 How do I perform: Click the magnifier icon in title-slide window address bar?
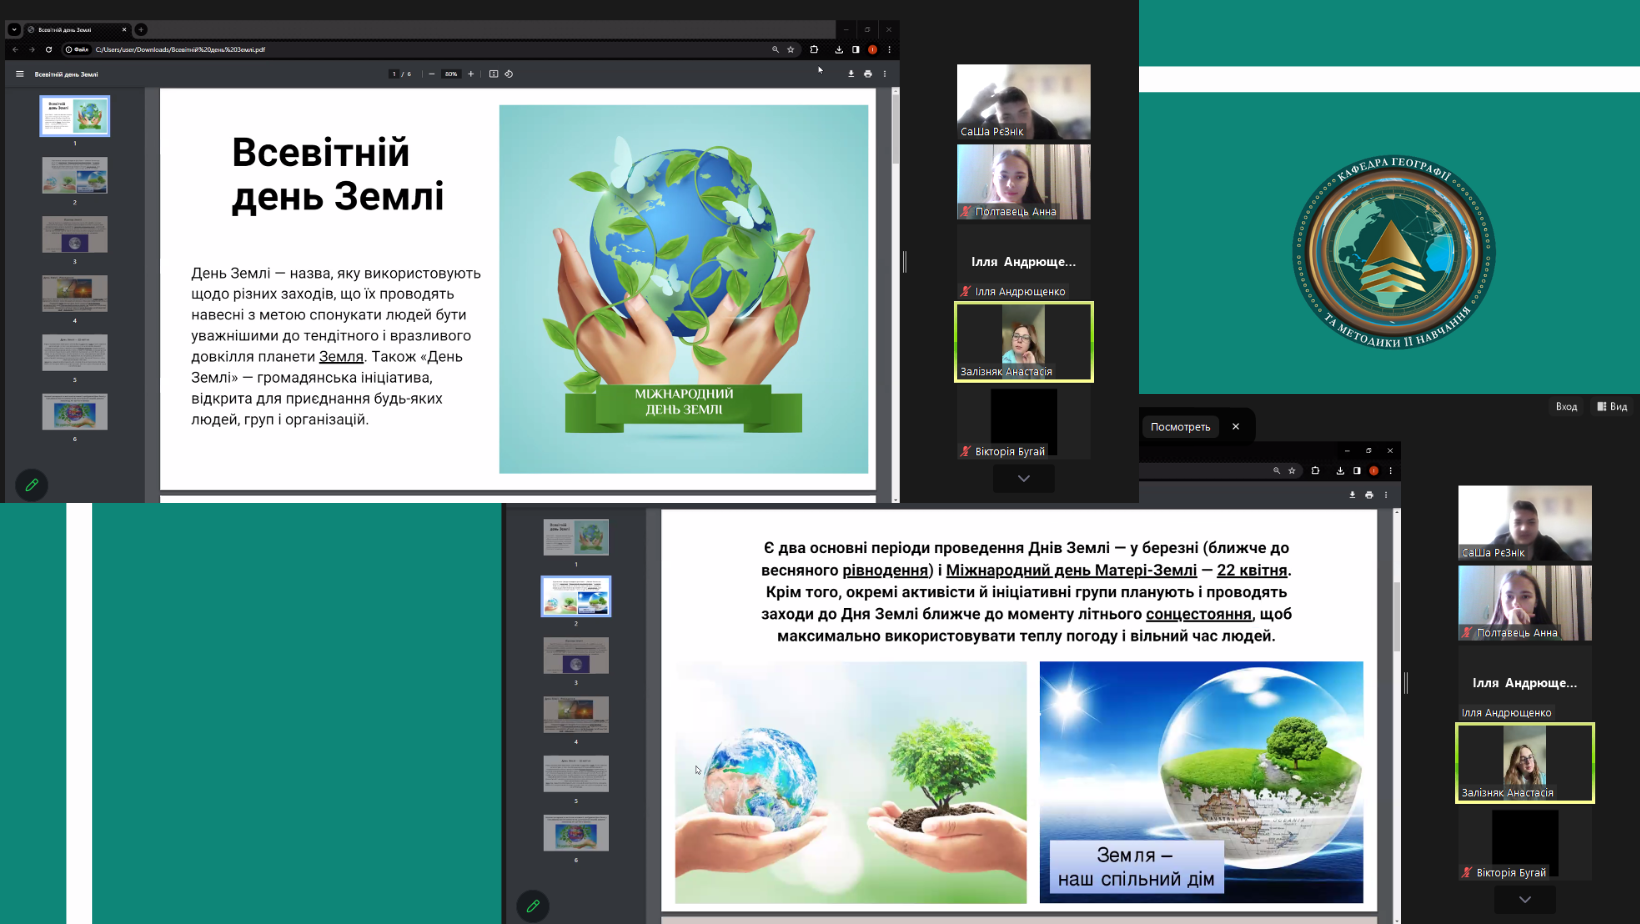(x=775, y=49)
